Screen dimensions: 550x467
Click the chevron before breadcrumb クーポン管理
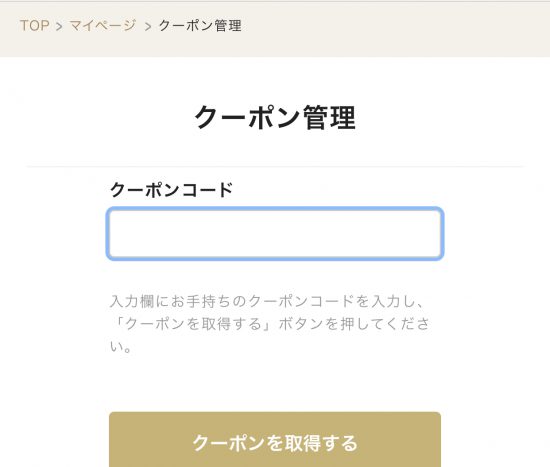click(x=148, y=26)
